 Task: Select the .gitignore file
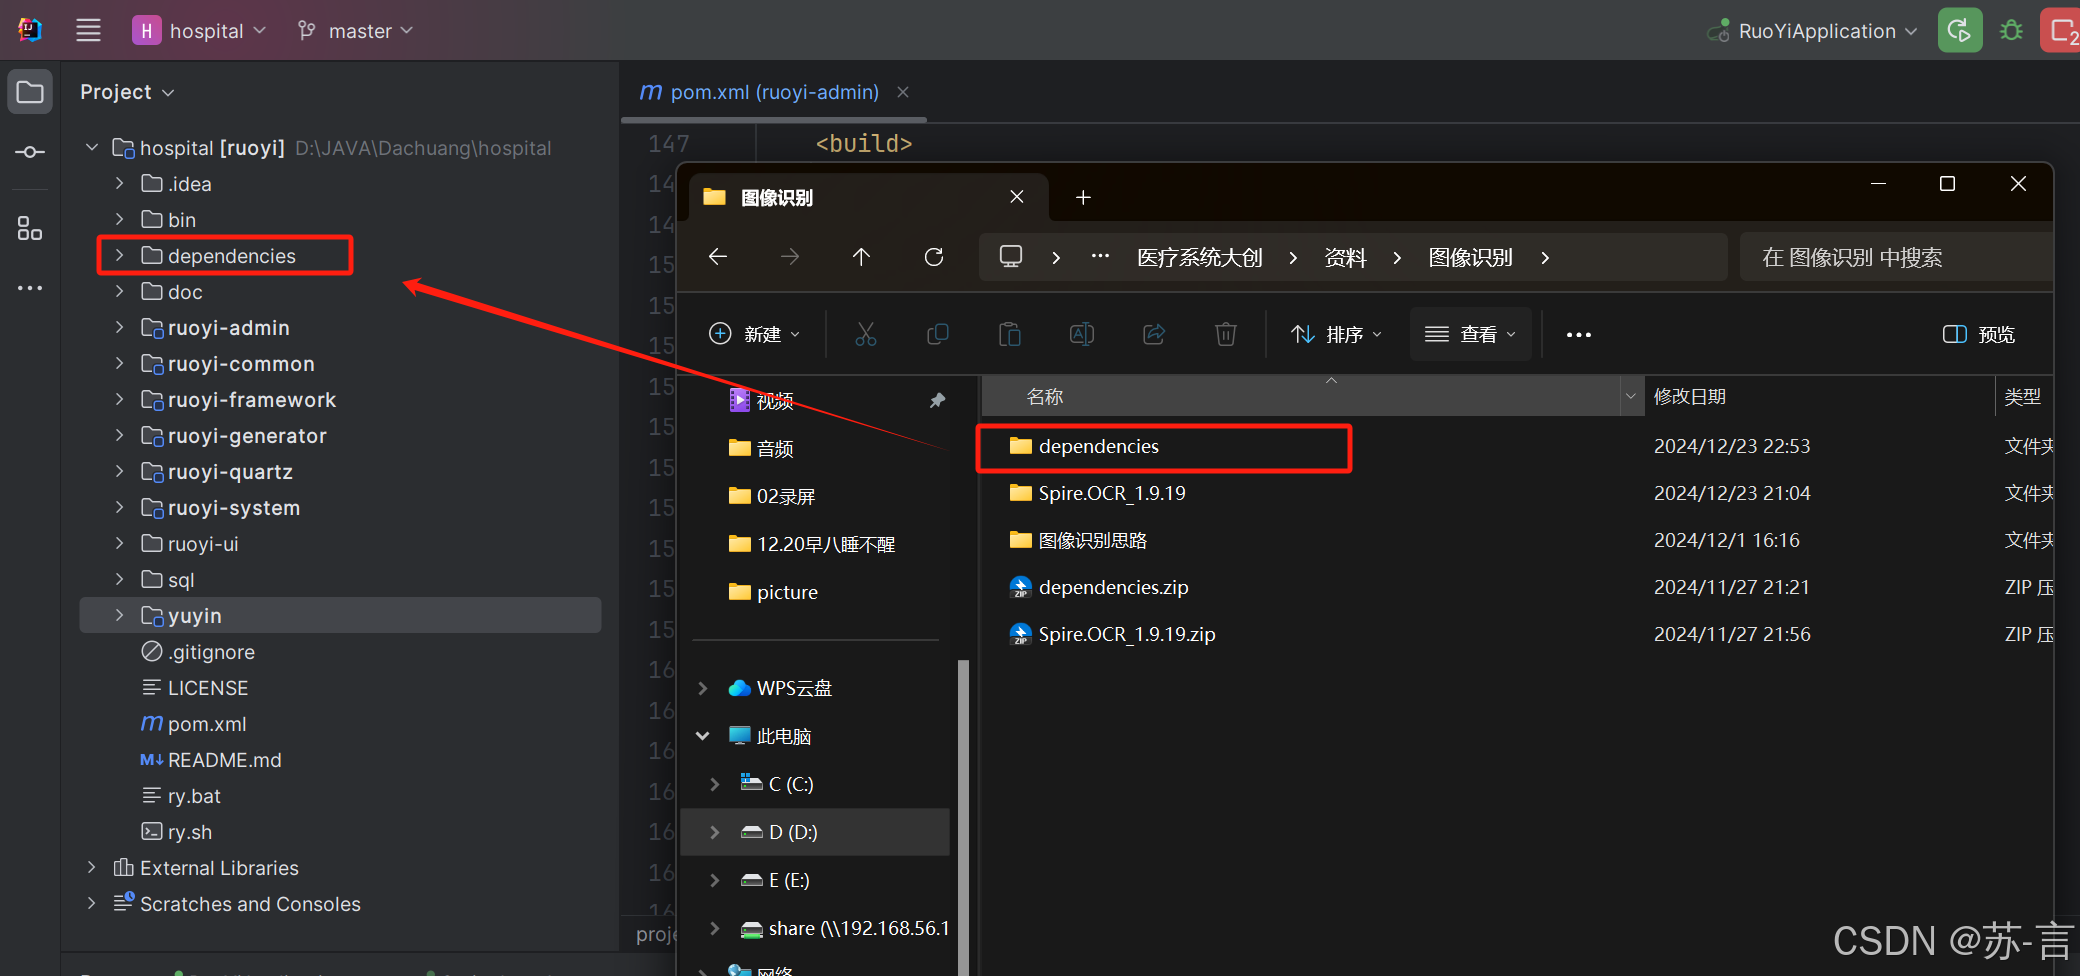[211, 652]
